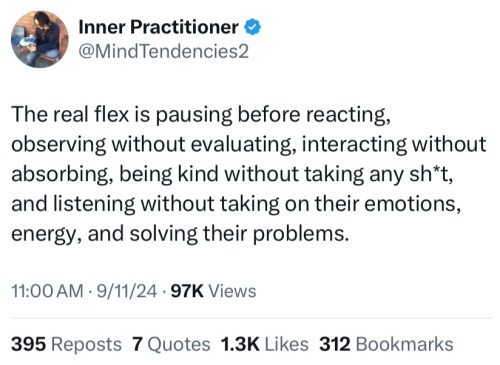Select the tweet body text

point(248,174)
